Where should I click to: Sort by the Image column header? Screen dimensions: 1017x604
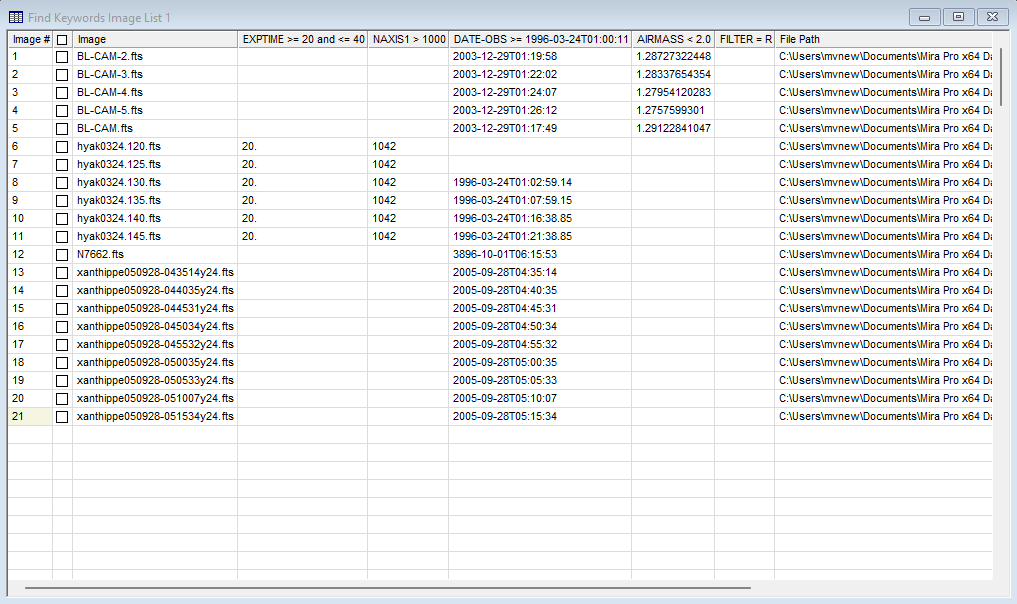(x=155, y=39)
